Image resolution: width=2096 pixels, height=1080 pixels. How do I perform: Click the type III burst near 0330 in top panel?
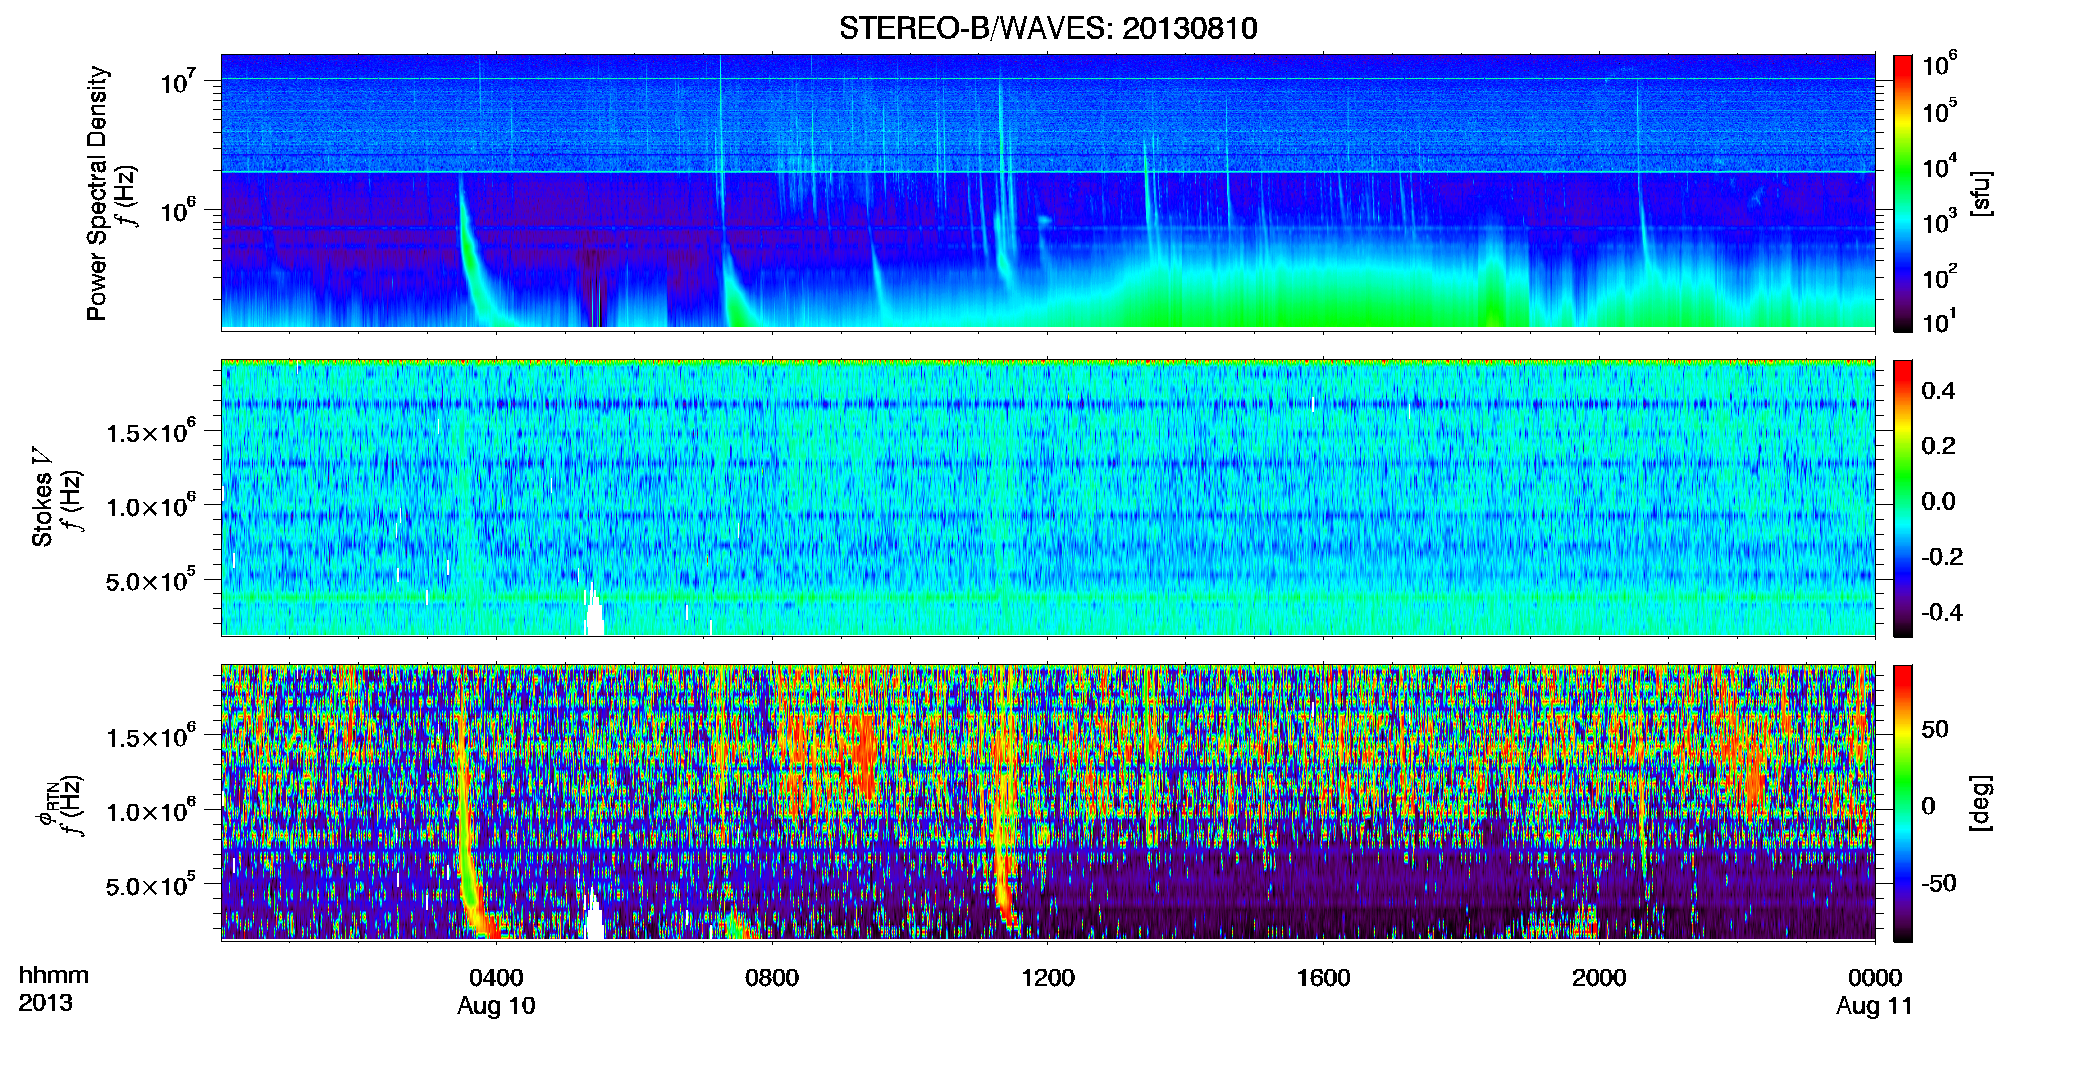pos(470,255)
